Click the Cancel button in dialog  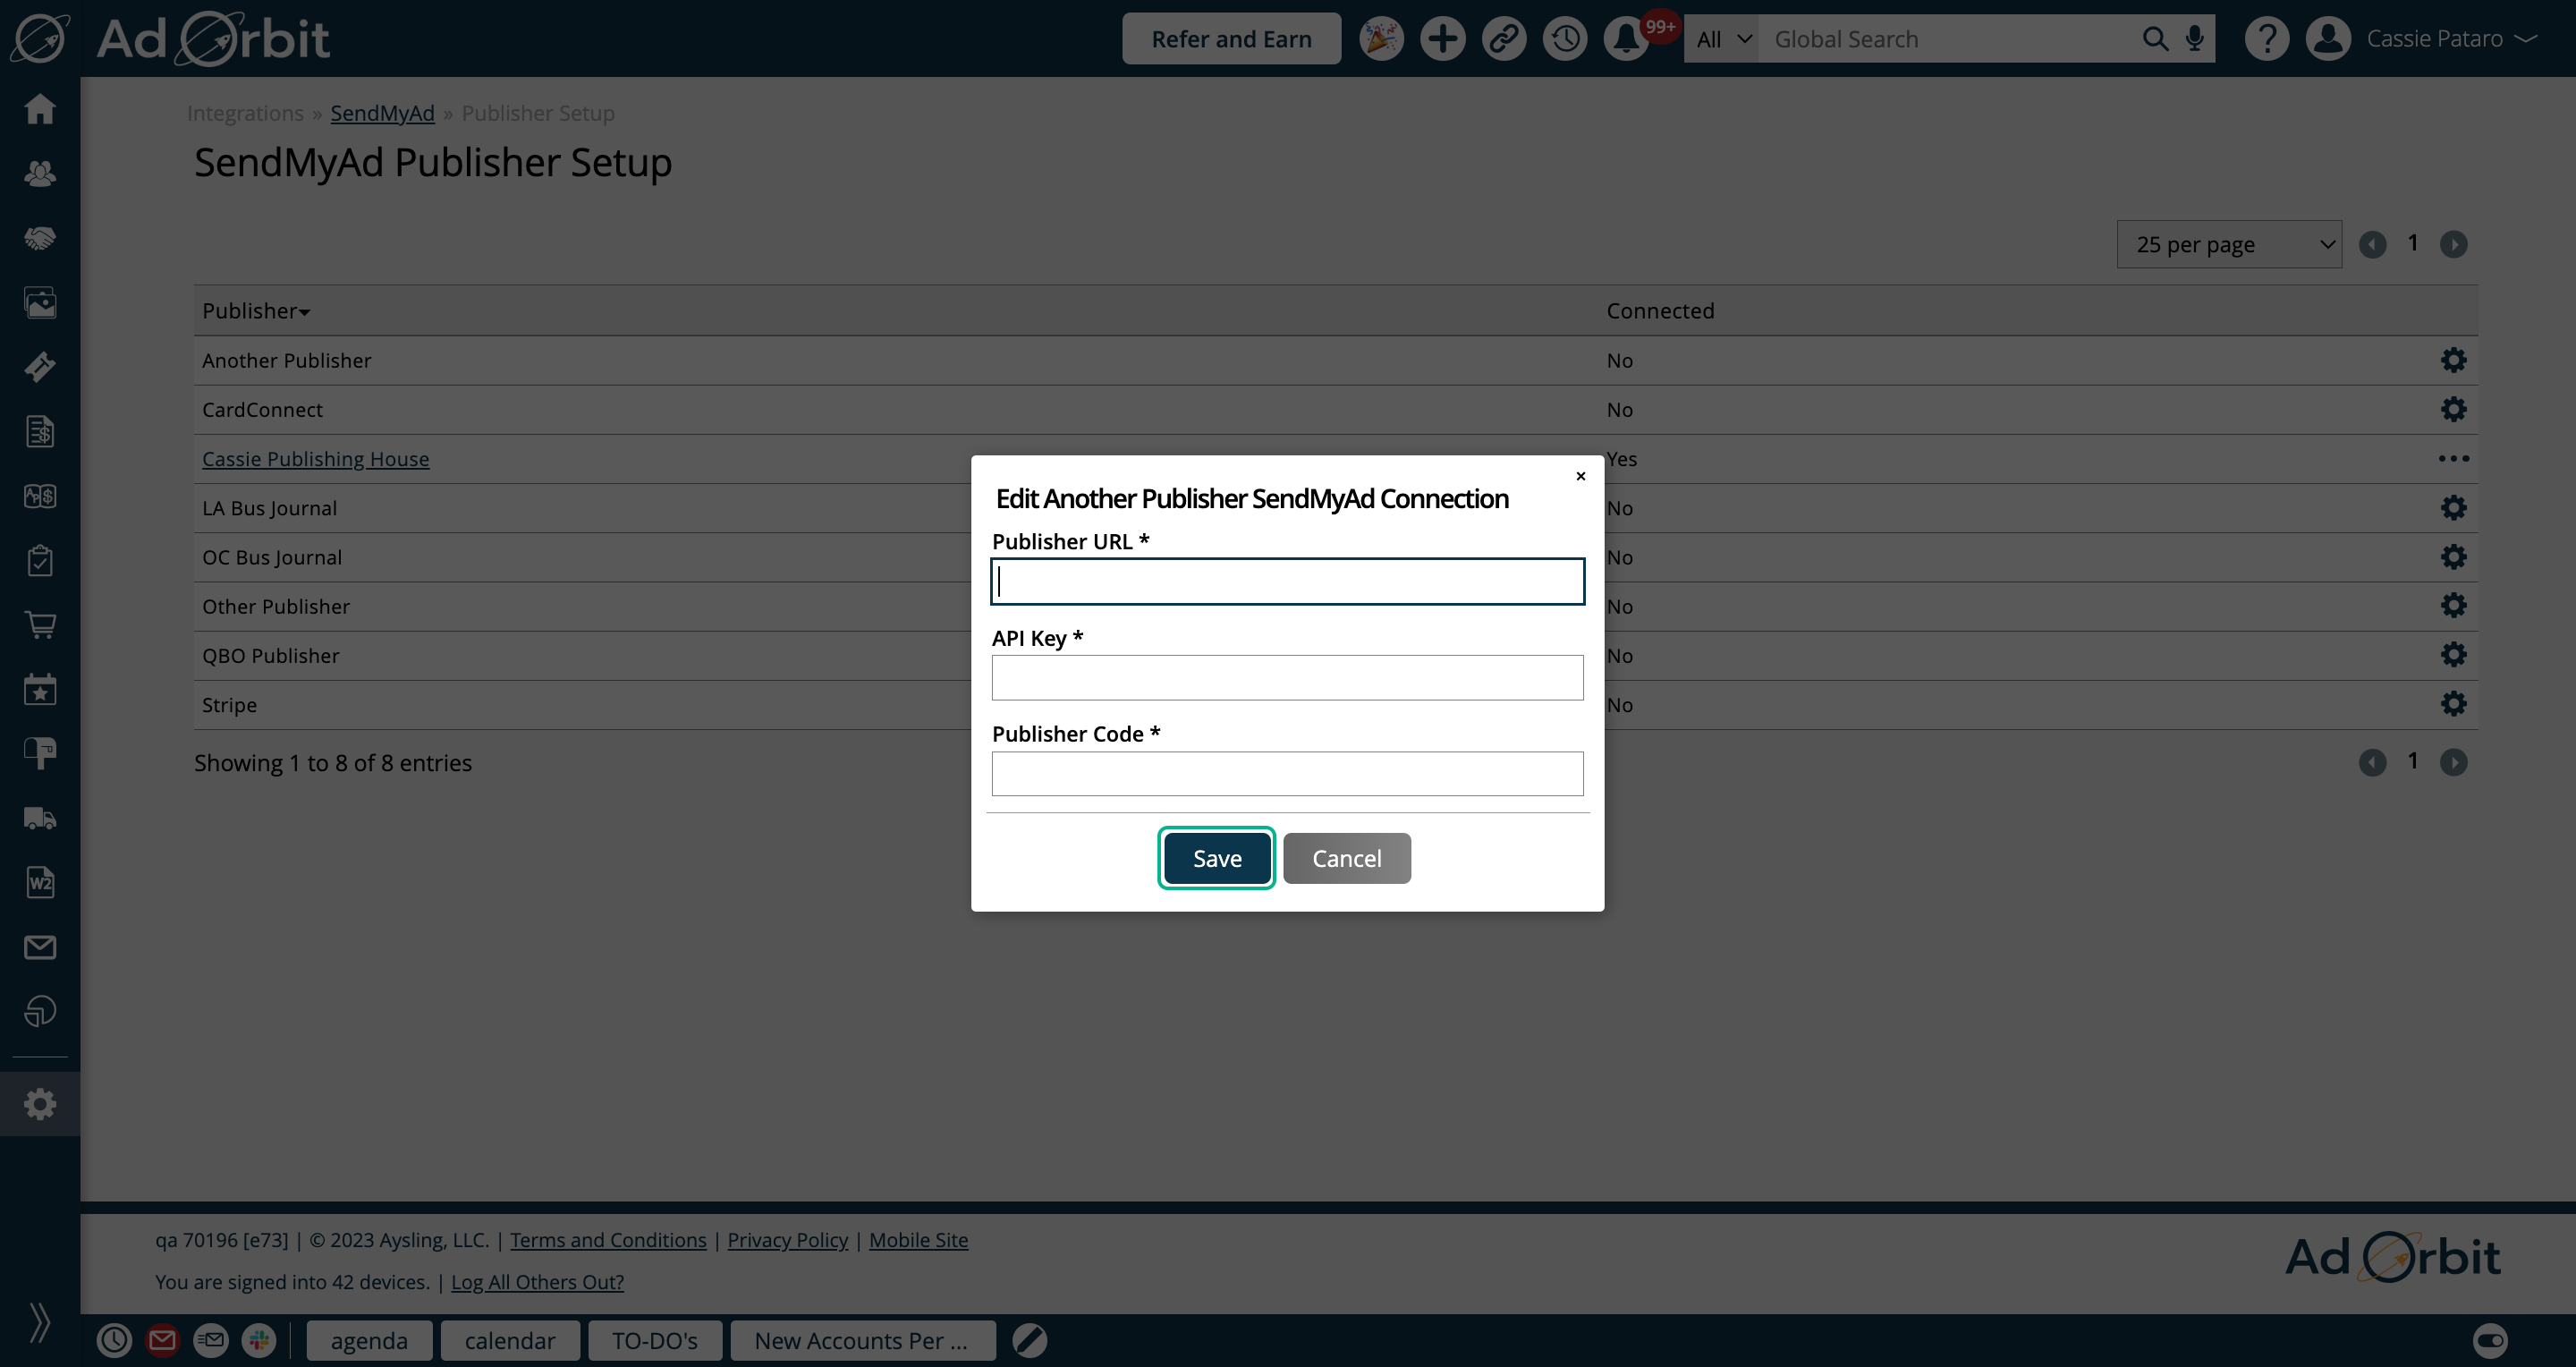tap(1346, 858)
